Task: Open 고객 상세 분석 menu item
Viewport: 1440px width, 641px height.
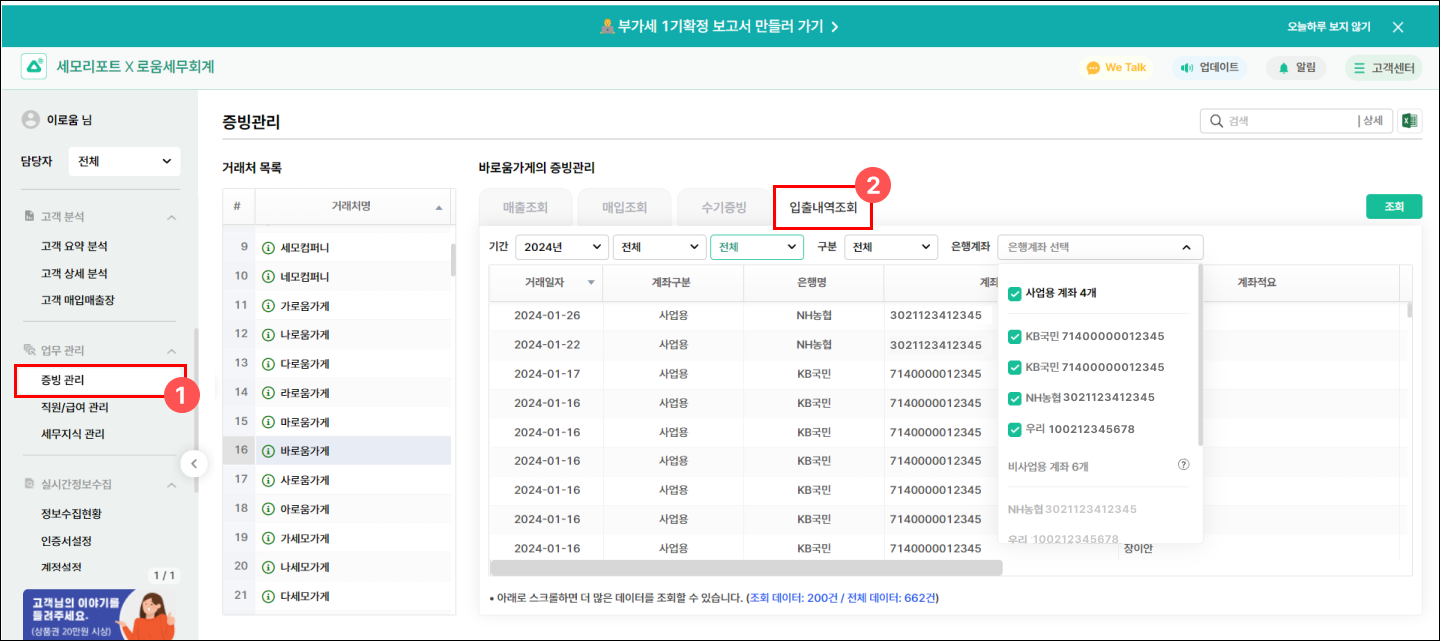Action: 74,273
